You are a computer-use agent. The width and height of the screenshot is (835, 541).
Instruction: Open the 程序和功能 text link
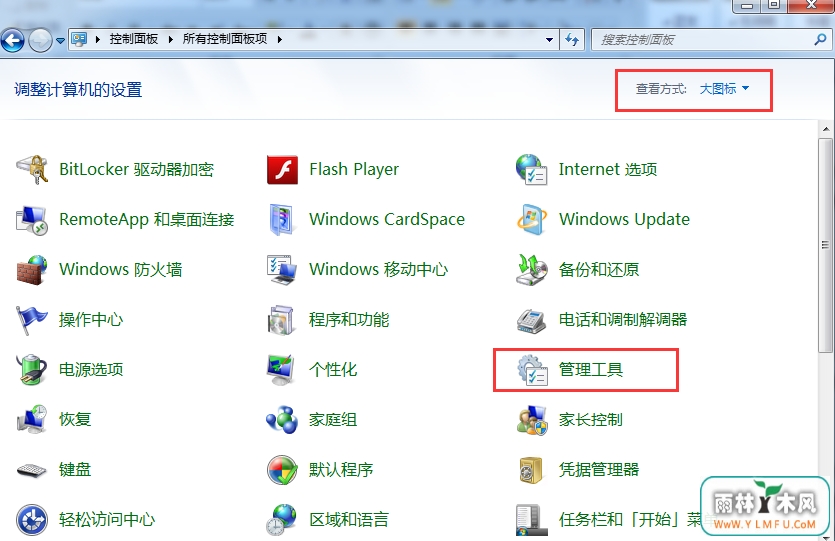coord(349,319)
